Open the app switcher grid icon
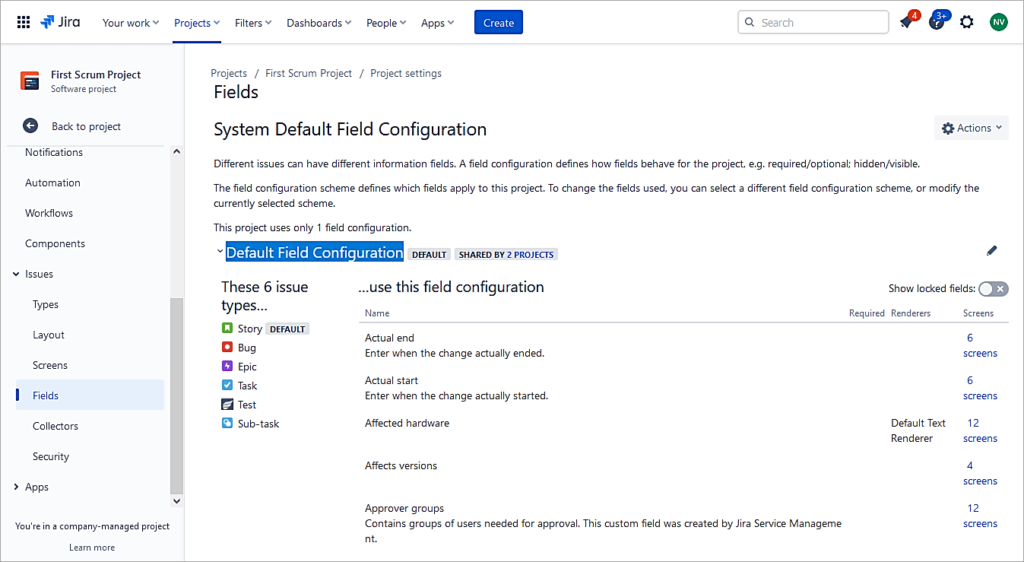 [x=24, y=22]
